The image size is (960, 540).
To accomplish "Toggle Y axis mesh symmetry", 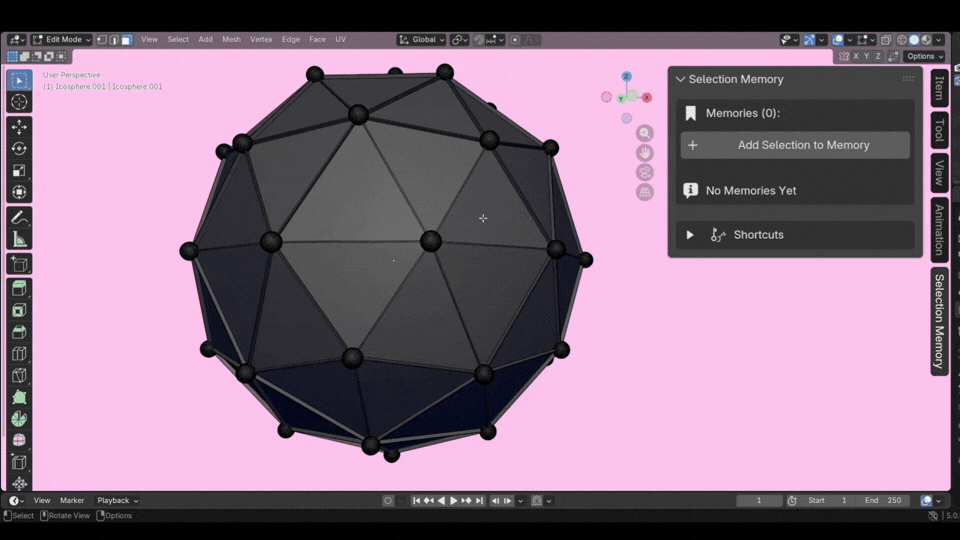I will [866, 56].
